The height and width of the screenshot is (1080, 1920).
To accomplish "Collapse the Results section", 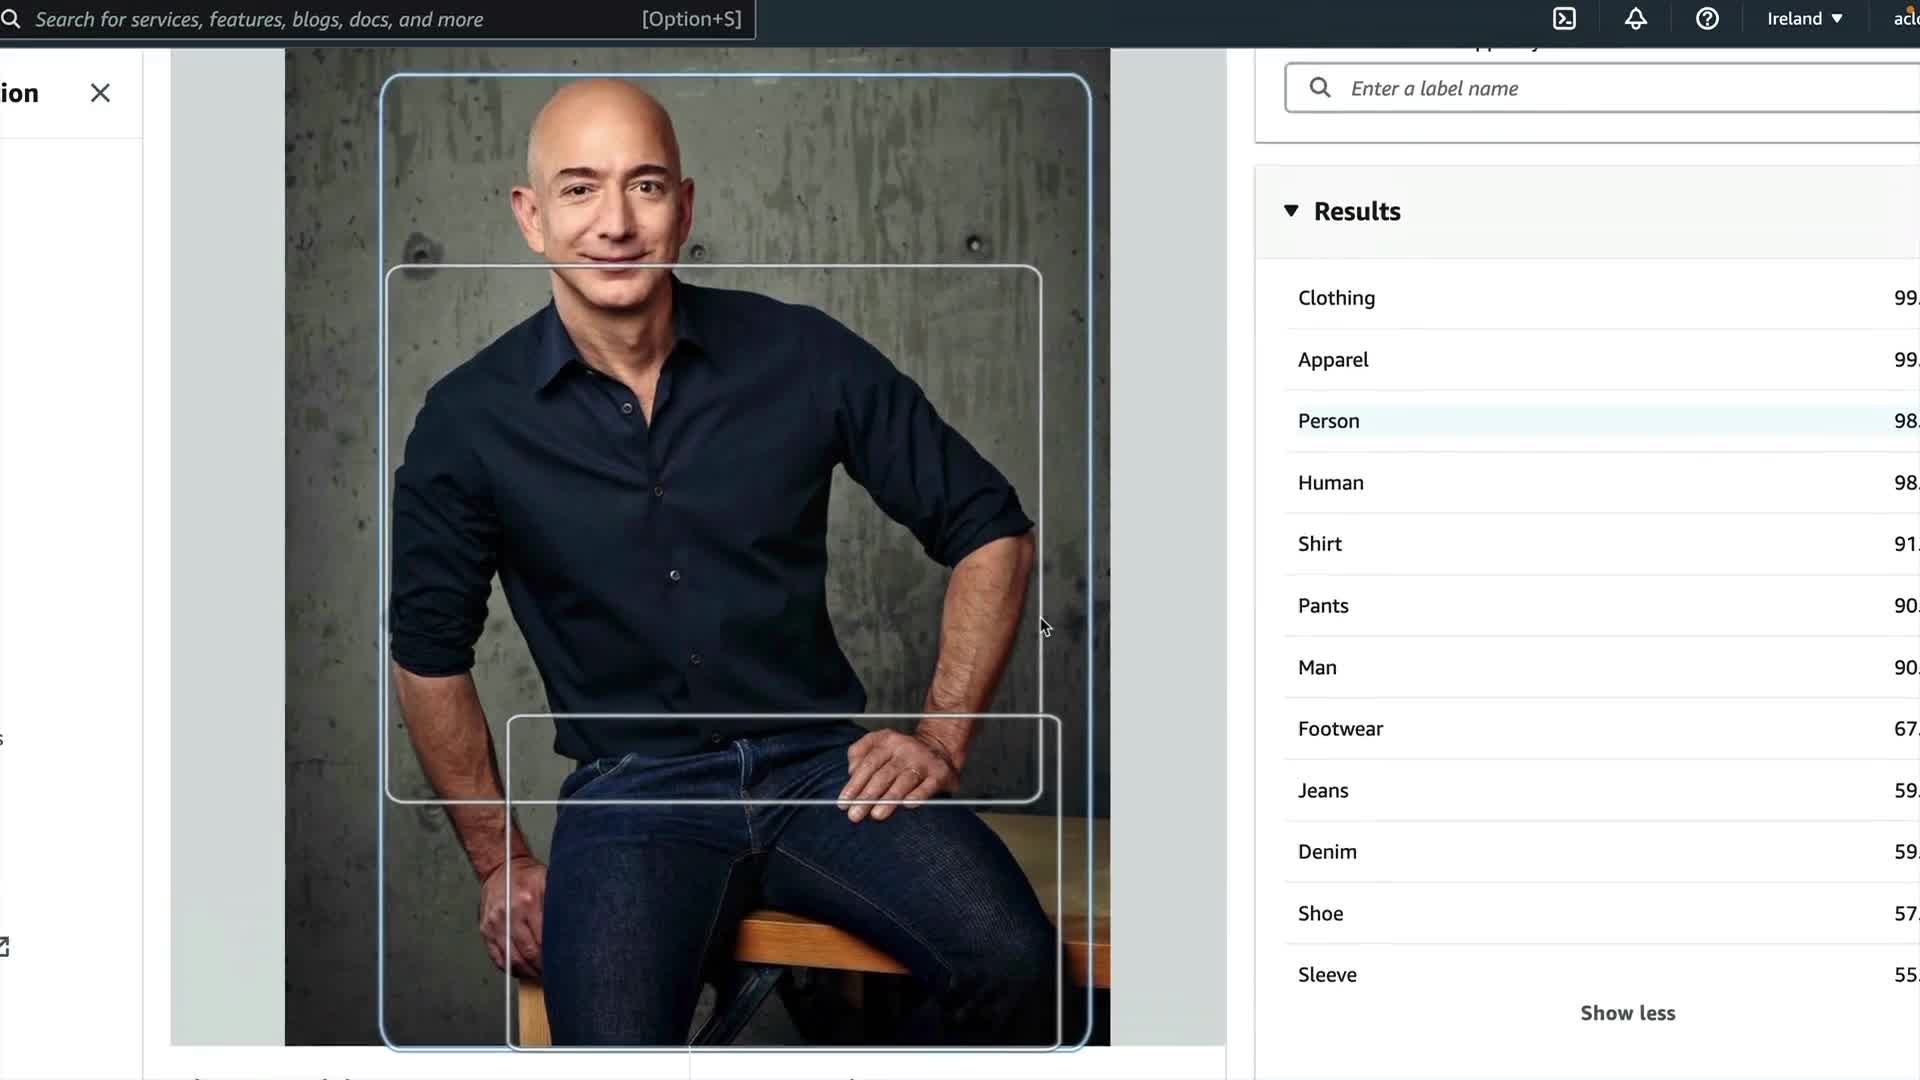I will click(1291, 211).
